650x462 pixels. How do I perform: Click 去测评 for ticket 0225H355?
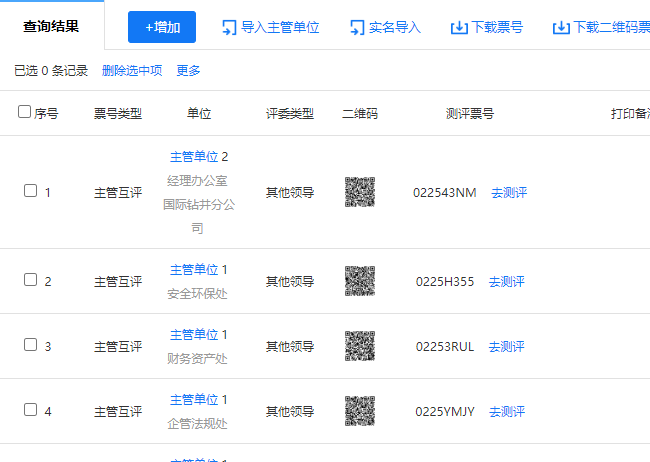pyautogui.click(x=507, y=282)
